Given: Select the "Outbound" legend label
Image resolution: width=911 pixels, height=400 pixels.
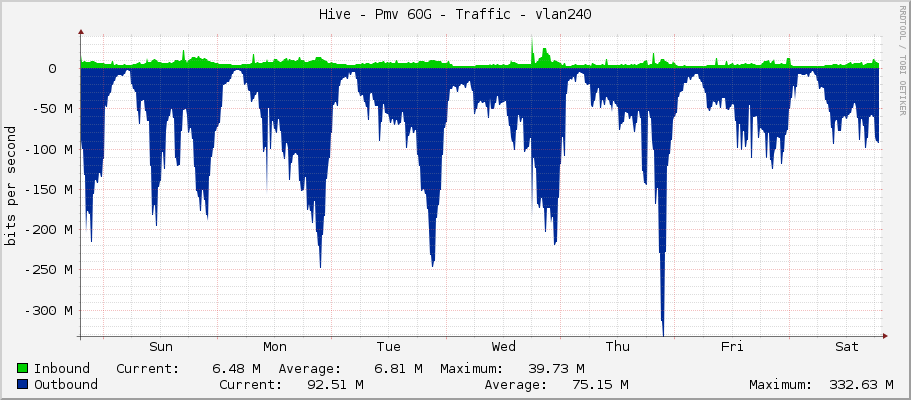Looking at the screenshot, I should (66, 384).
